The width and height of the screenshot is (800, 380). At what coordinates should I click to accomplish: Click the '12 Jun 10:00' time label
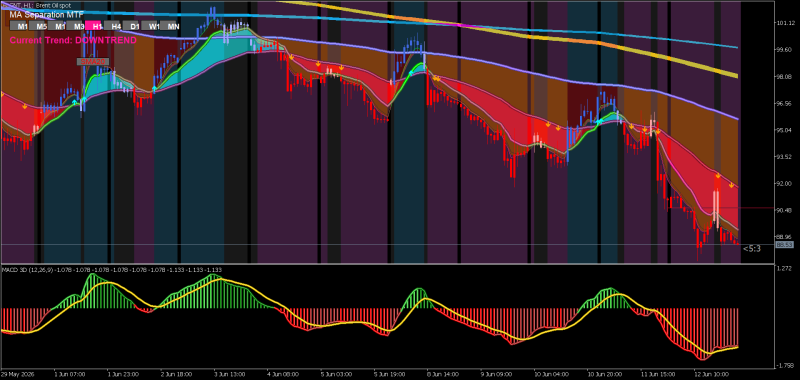coord(711,374)
